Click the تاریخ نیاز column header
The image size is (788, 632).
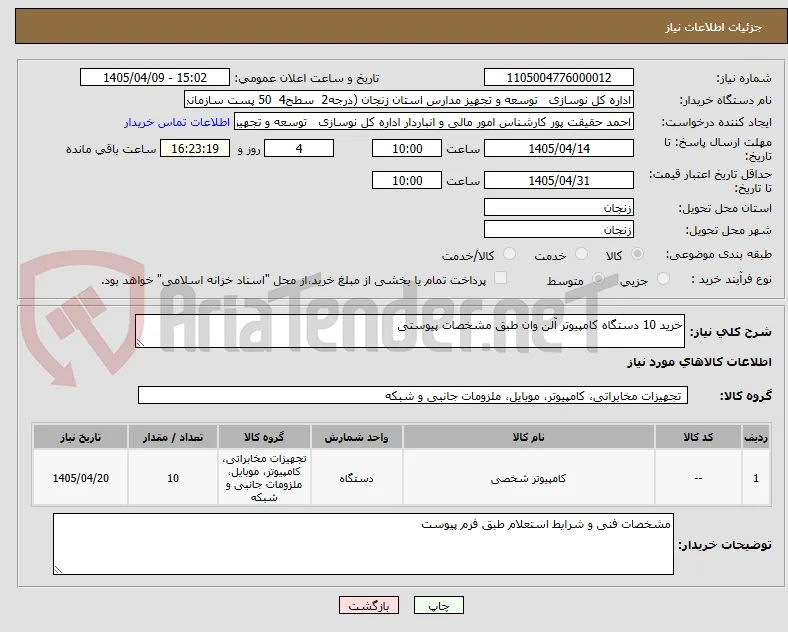80,437
